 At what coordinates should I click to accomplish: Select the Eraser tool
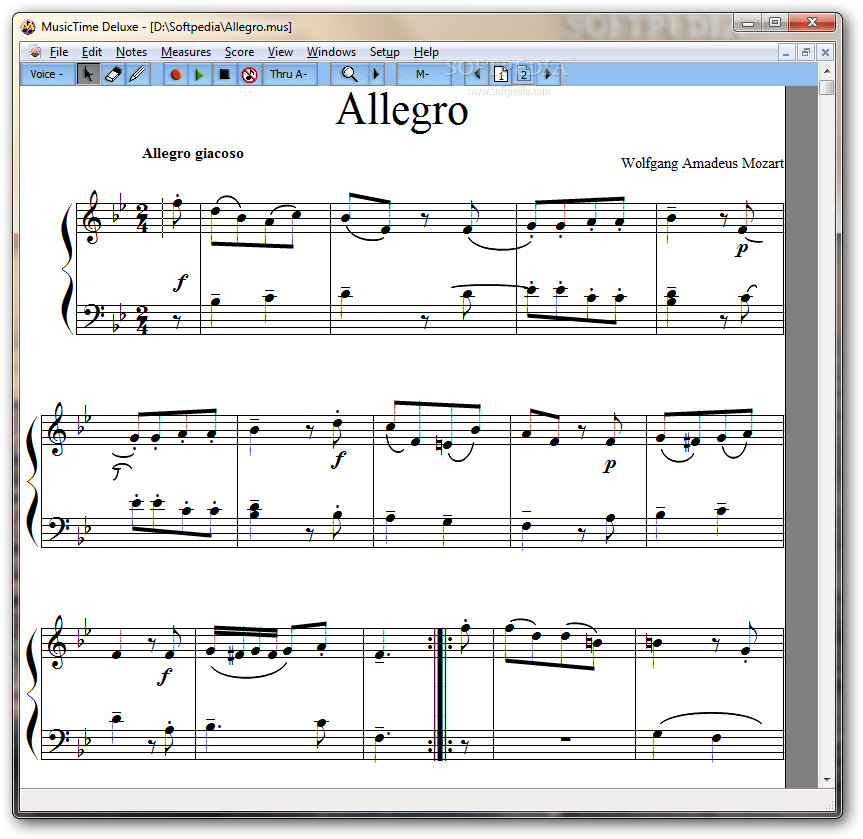pos(113,74)
